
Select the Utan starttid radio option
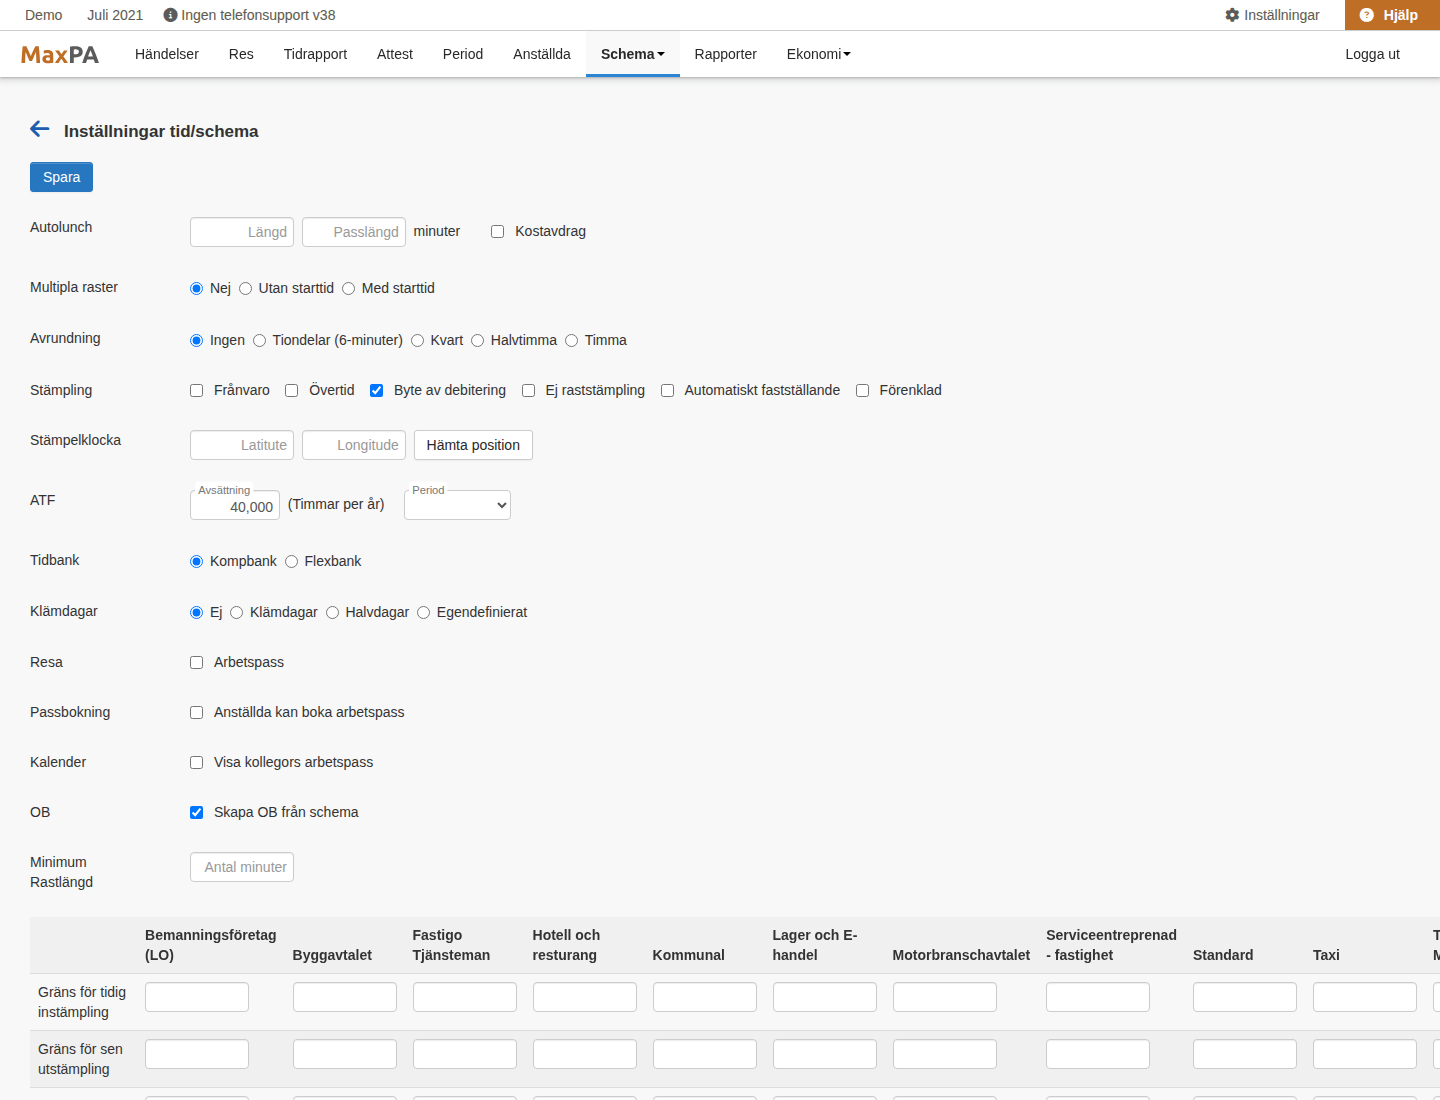(245, 289)
